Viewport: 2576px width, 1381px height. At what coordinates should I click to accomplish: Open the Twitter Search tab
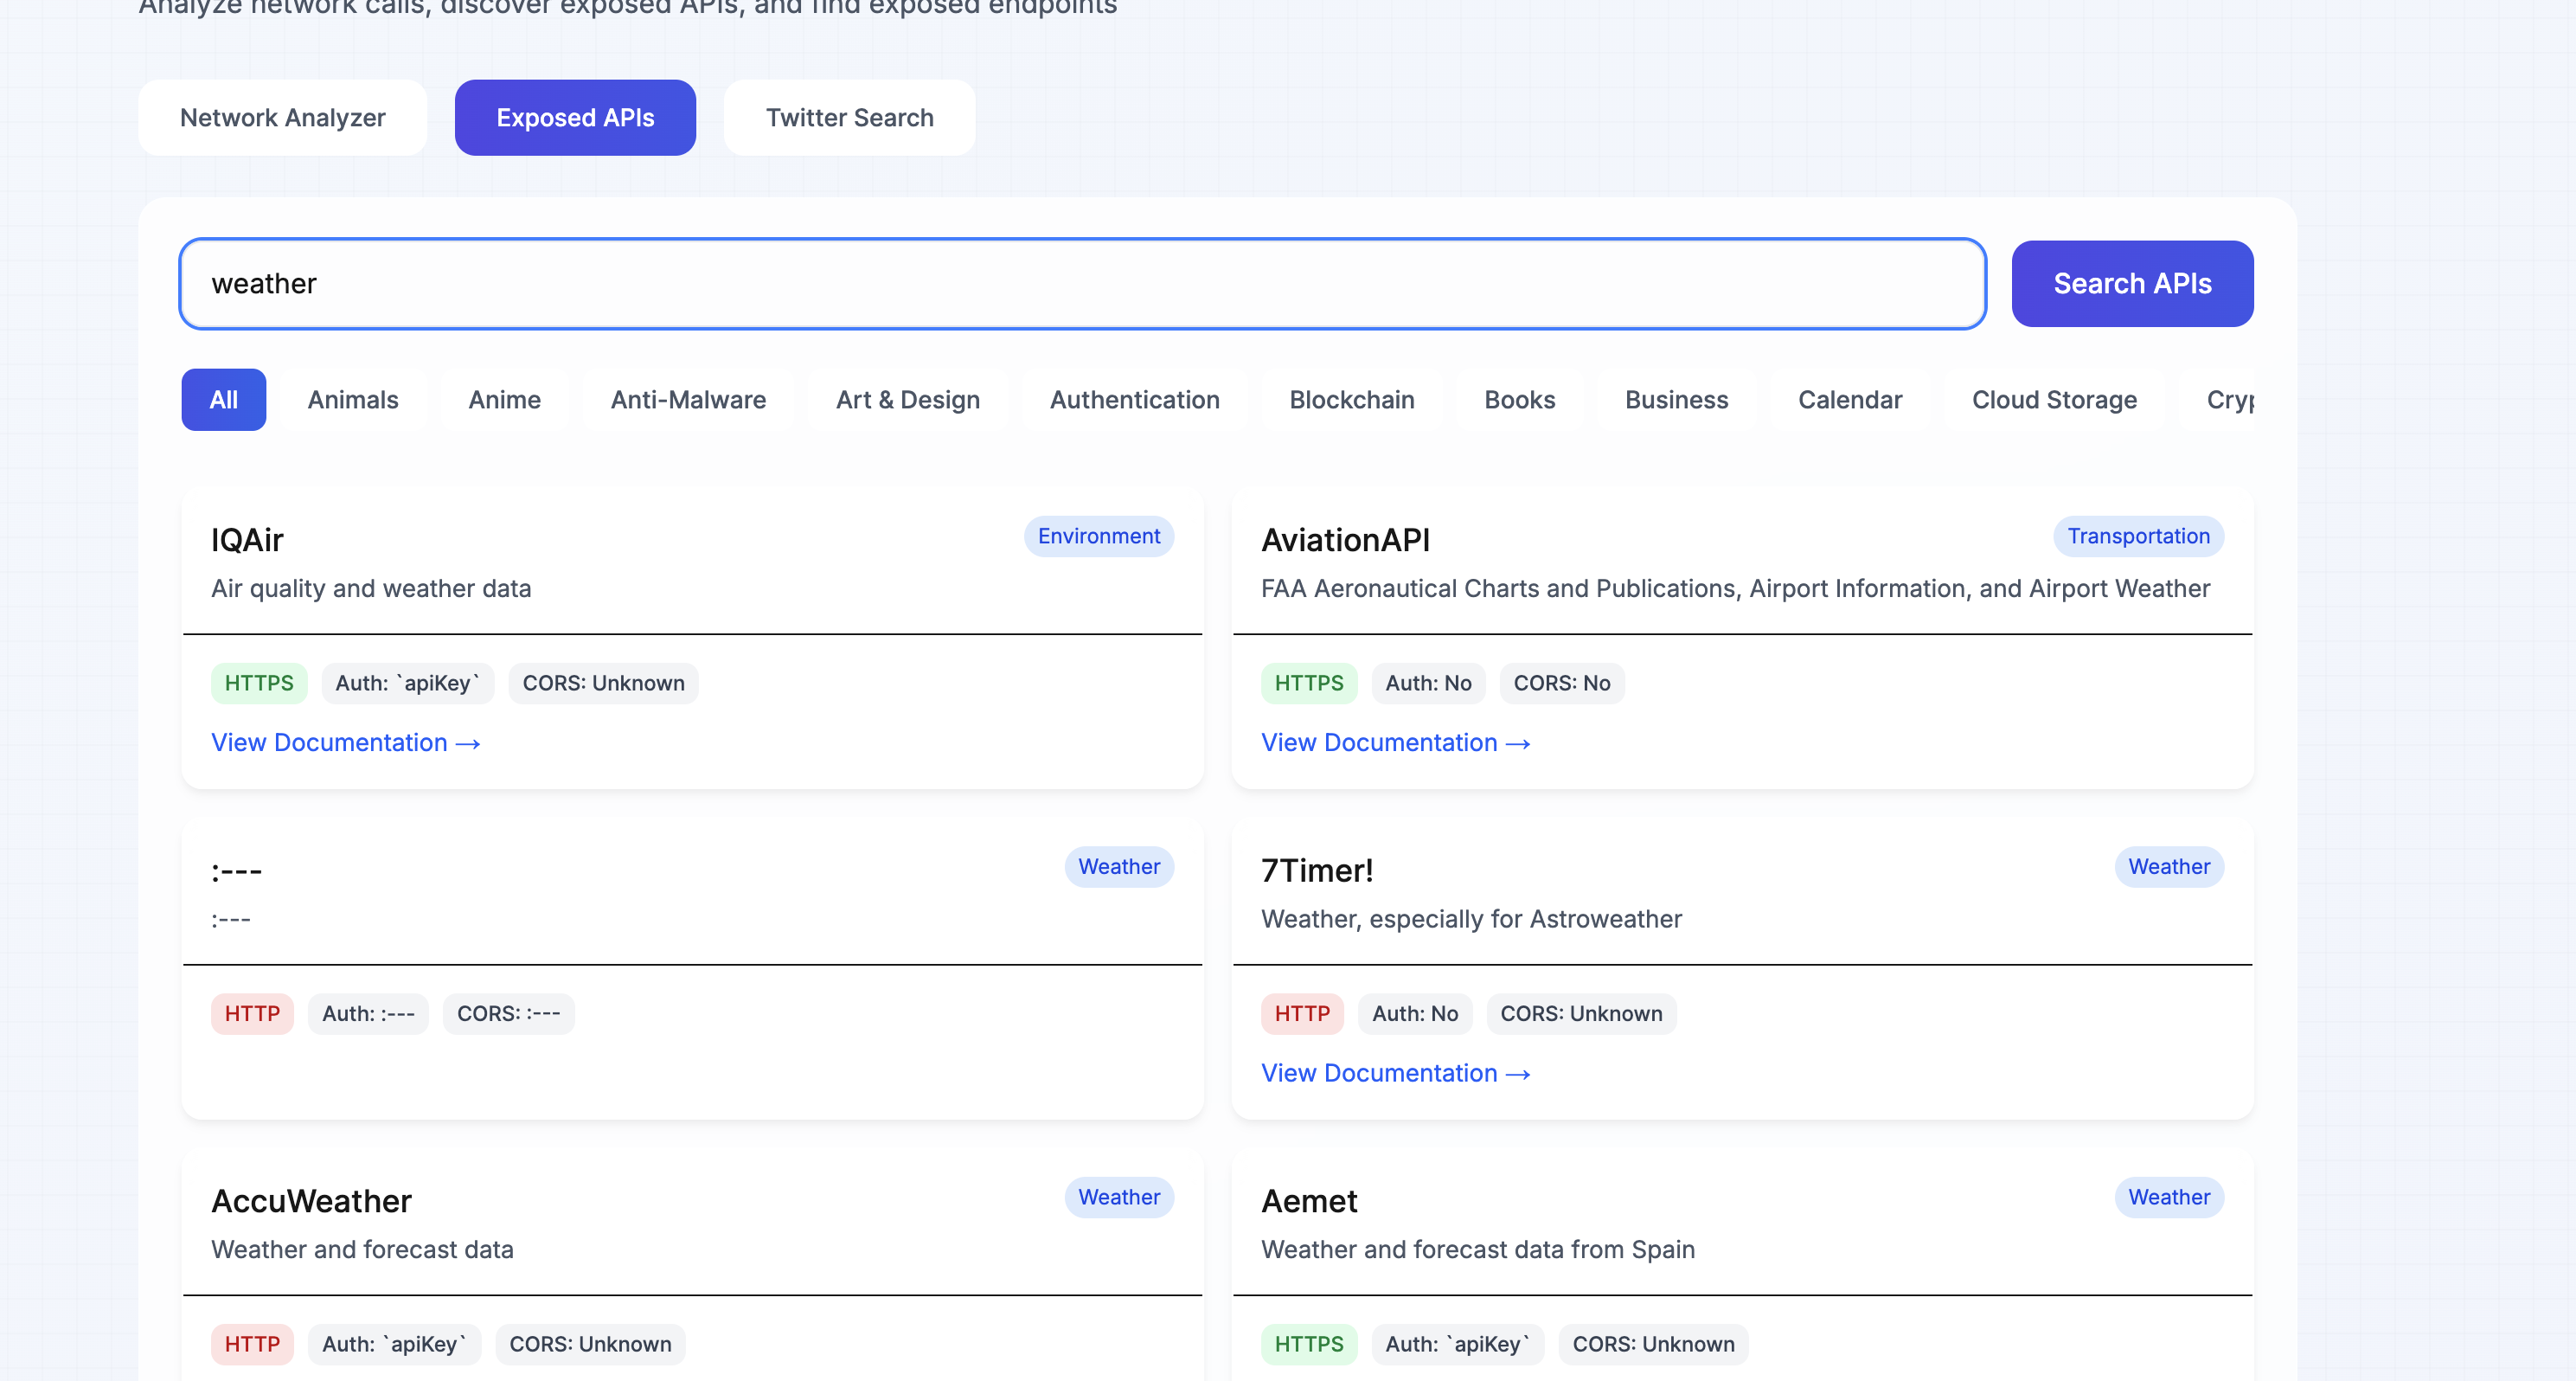[x=849, y=118]
